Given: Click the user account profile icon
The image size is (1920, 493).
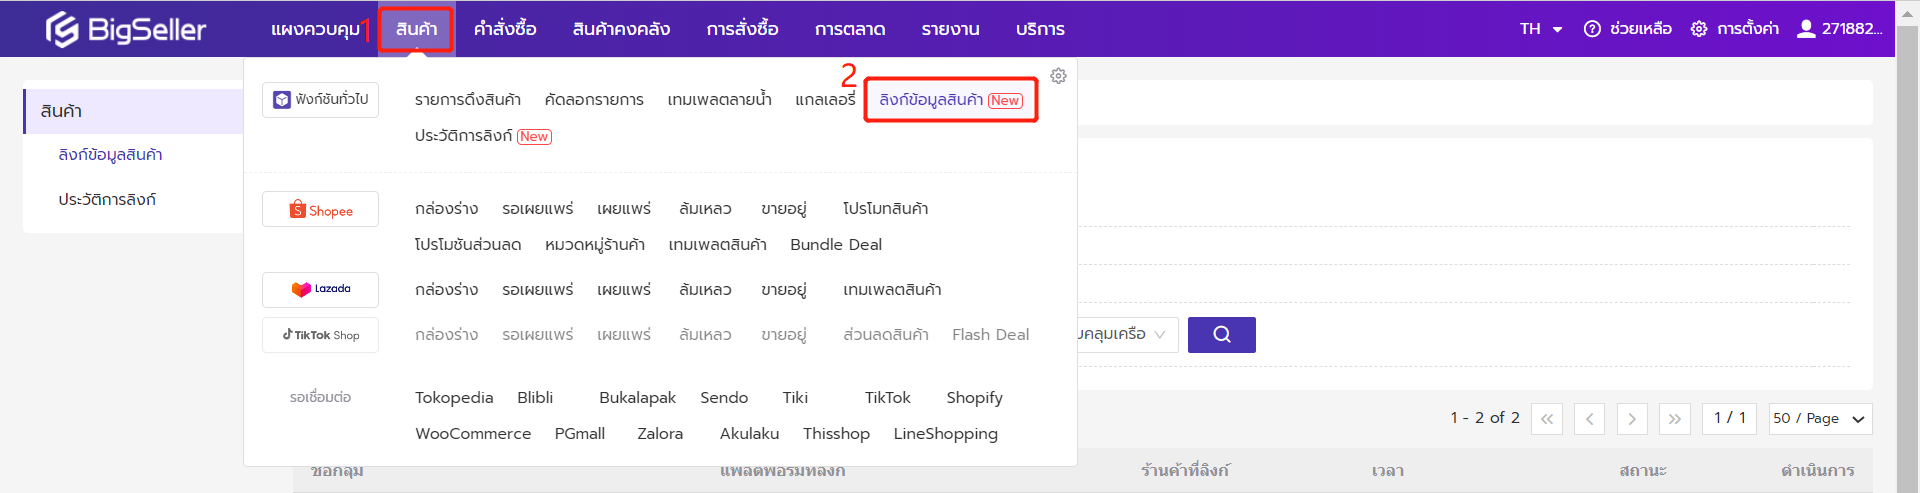Looking at the screenshot, I should click(1806, 29).
